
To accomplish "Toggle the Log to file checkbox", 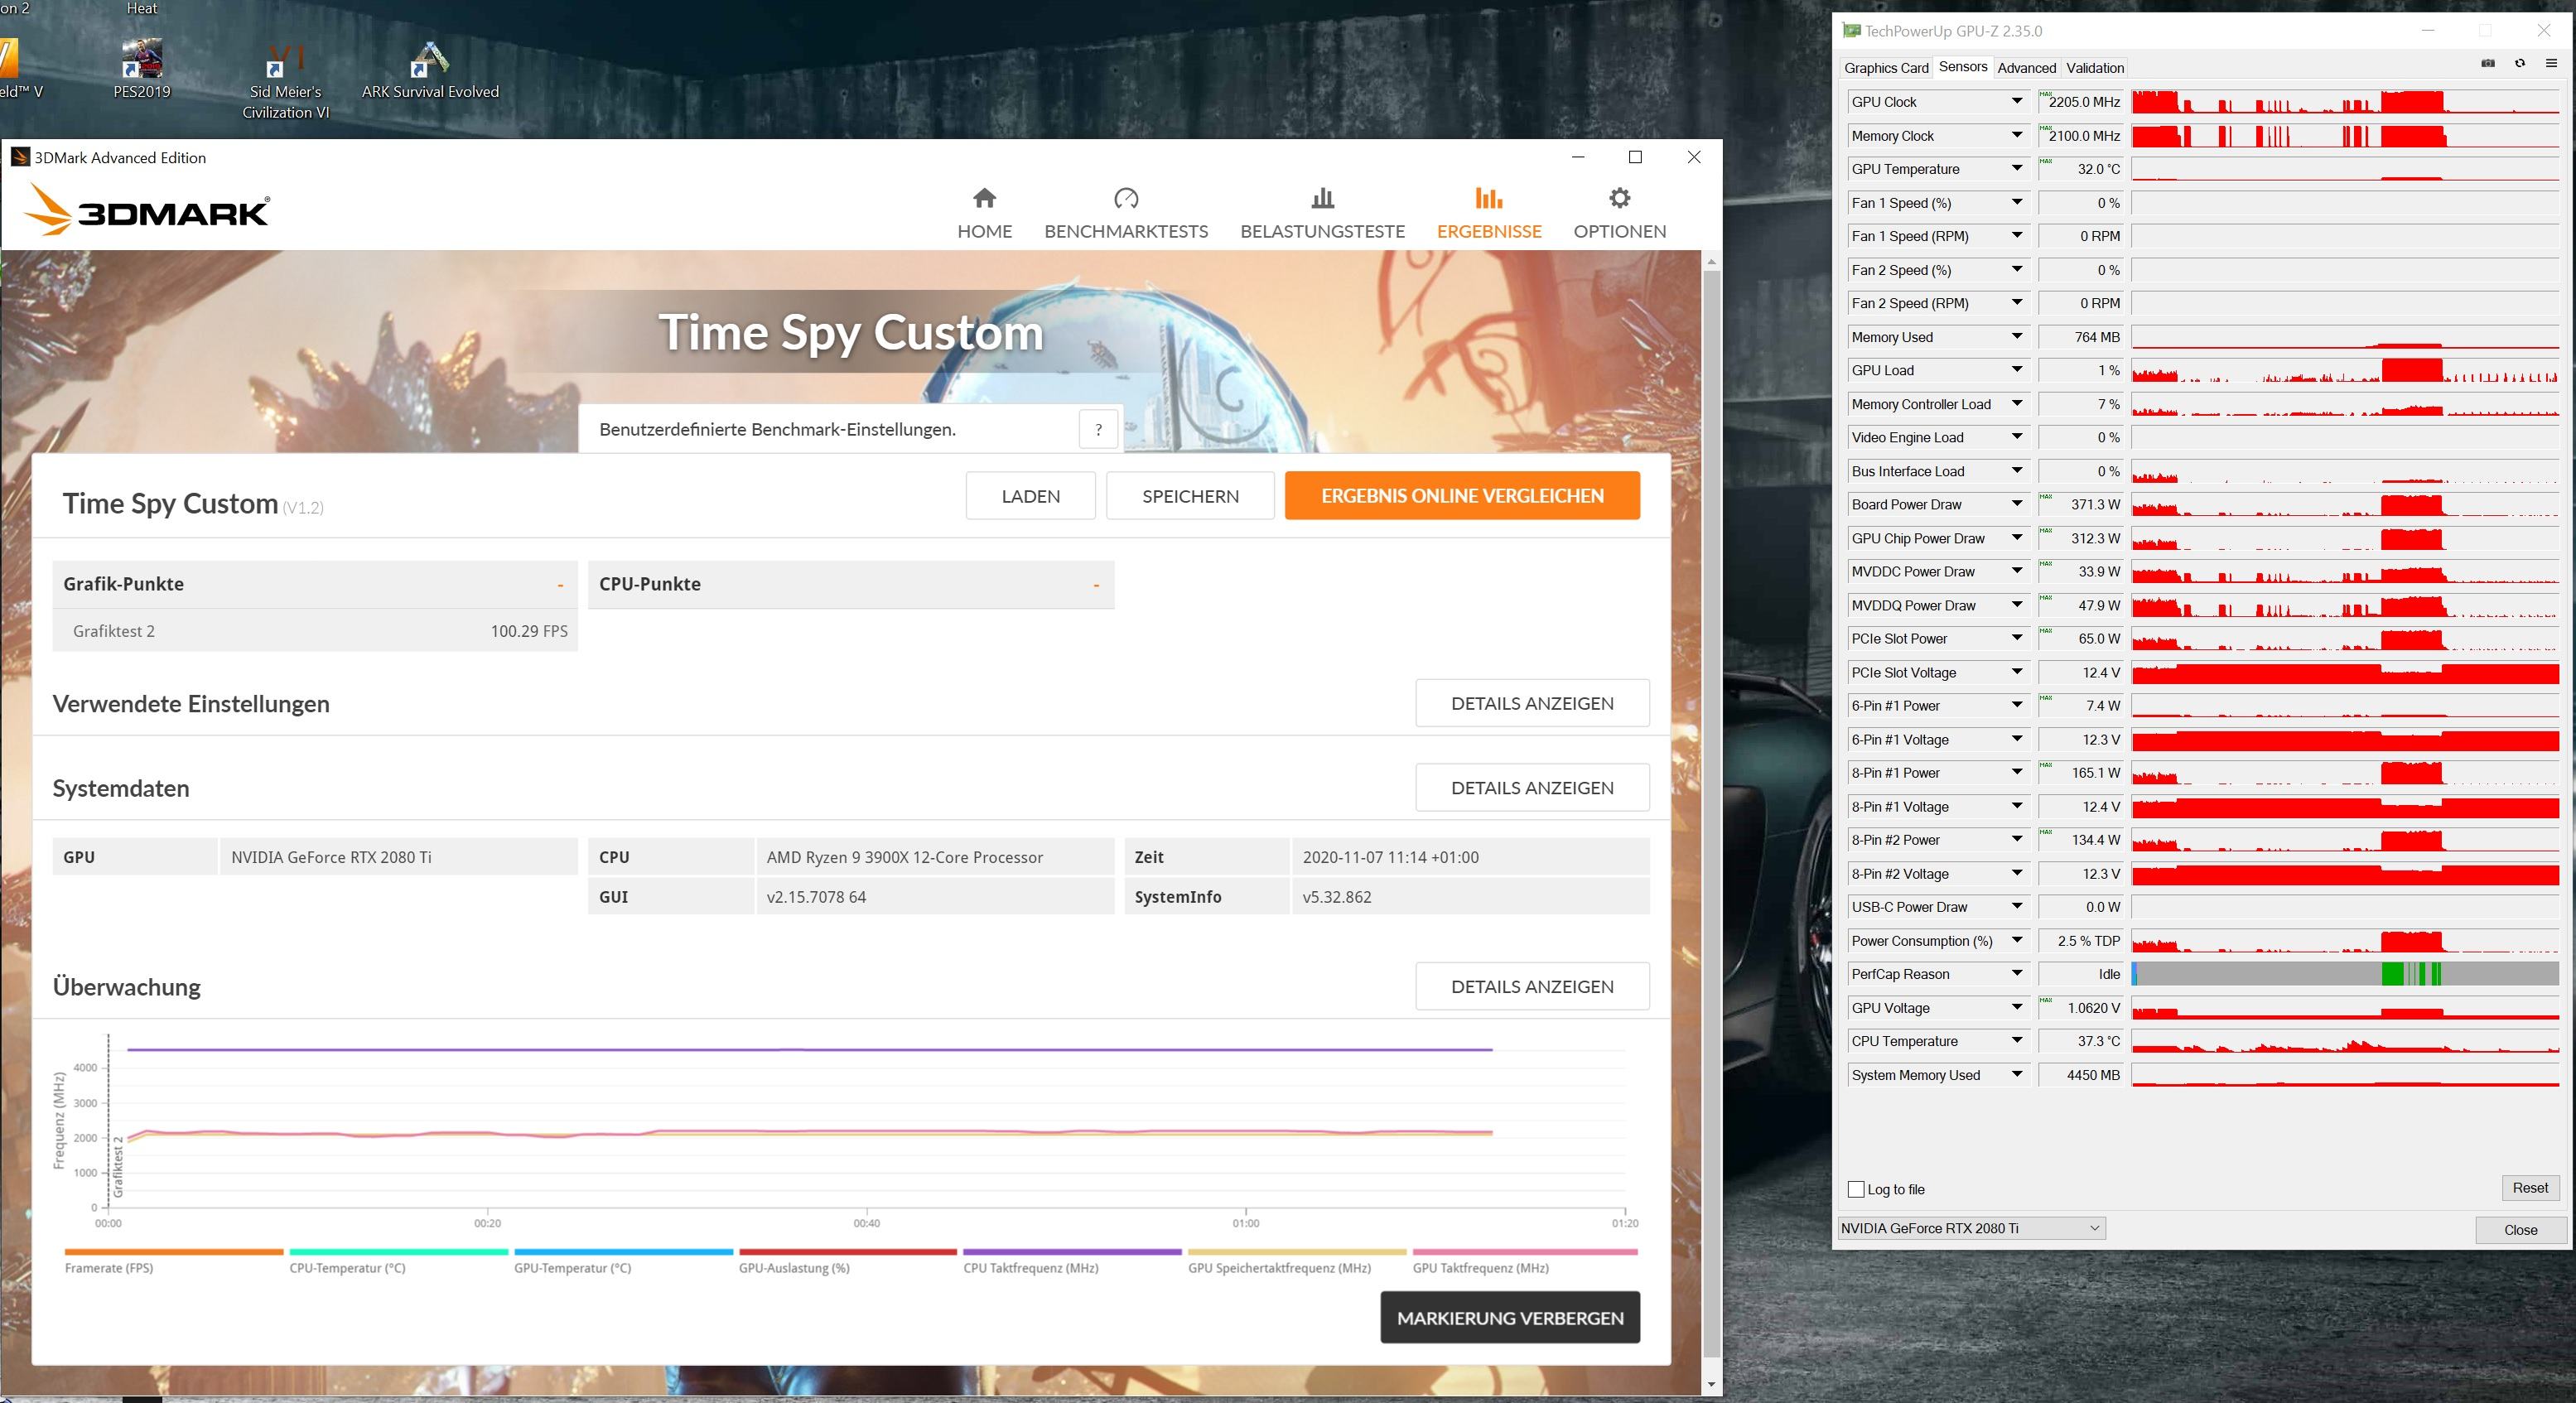I will pos(1859,1187).
